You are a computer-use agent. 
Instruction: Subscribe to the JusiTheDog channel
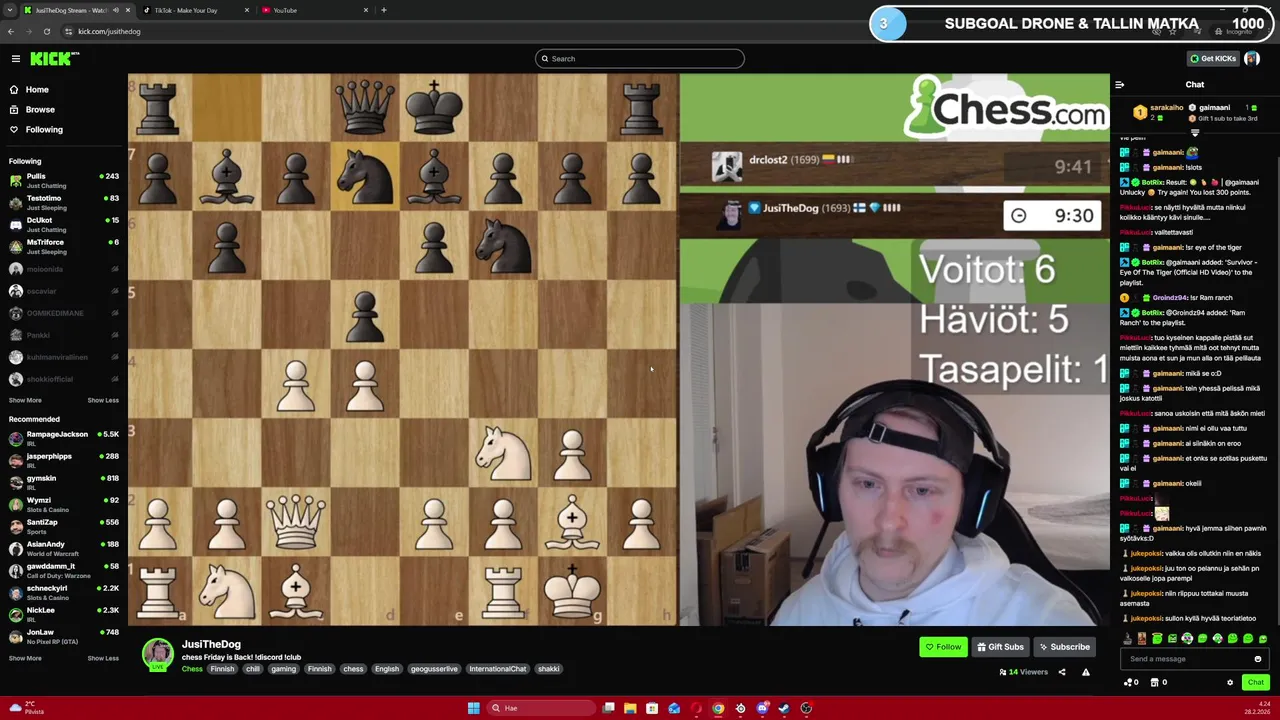tap(1064, 647)
